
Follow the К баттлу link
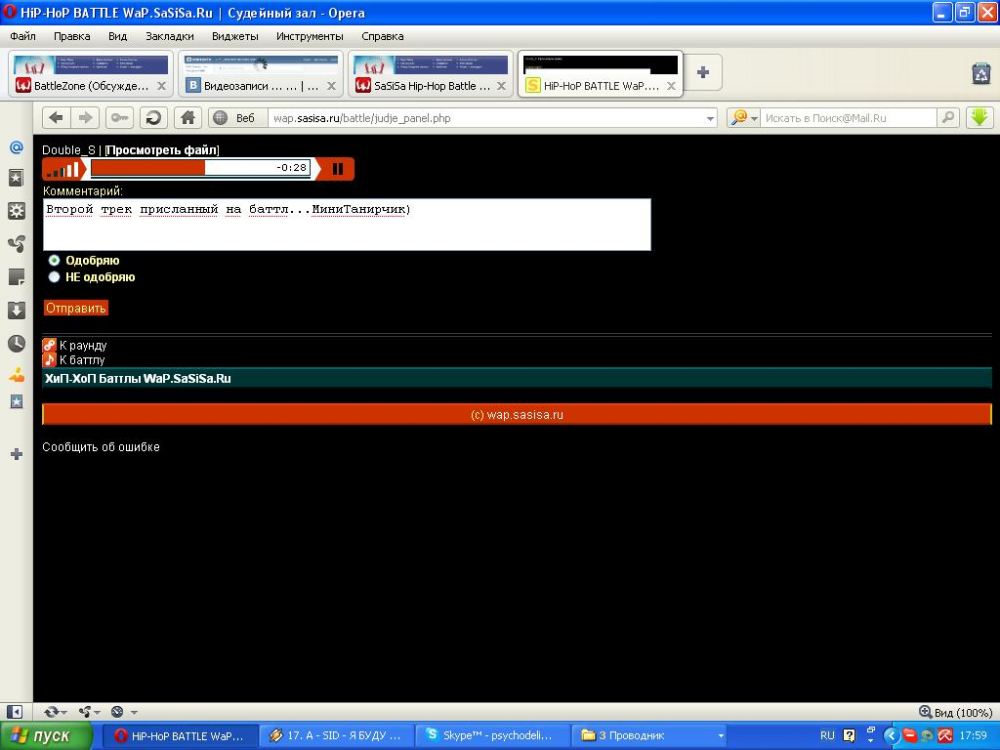[82, 360]
